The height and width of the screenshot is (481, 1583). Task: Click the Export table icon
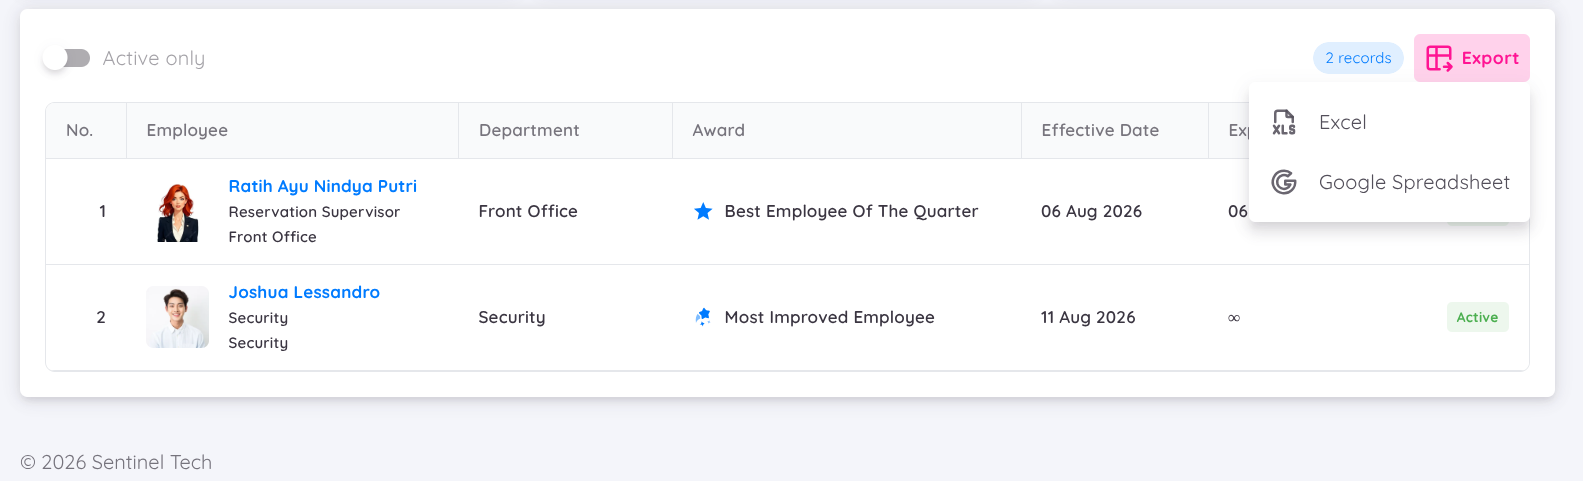point(1439,58)
